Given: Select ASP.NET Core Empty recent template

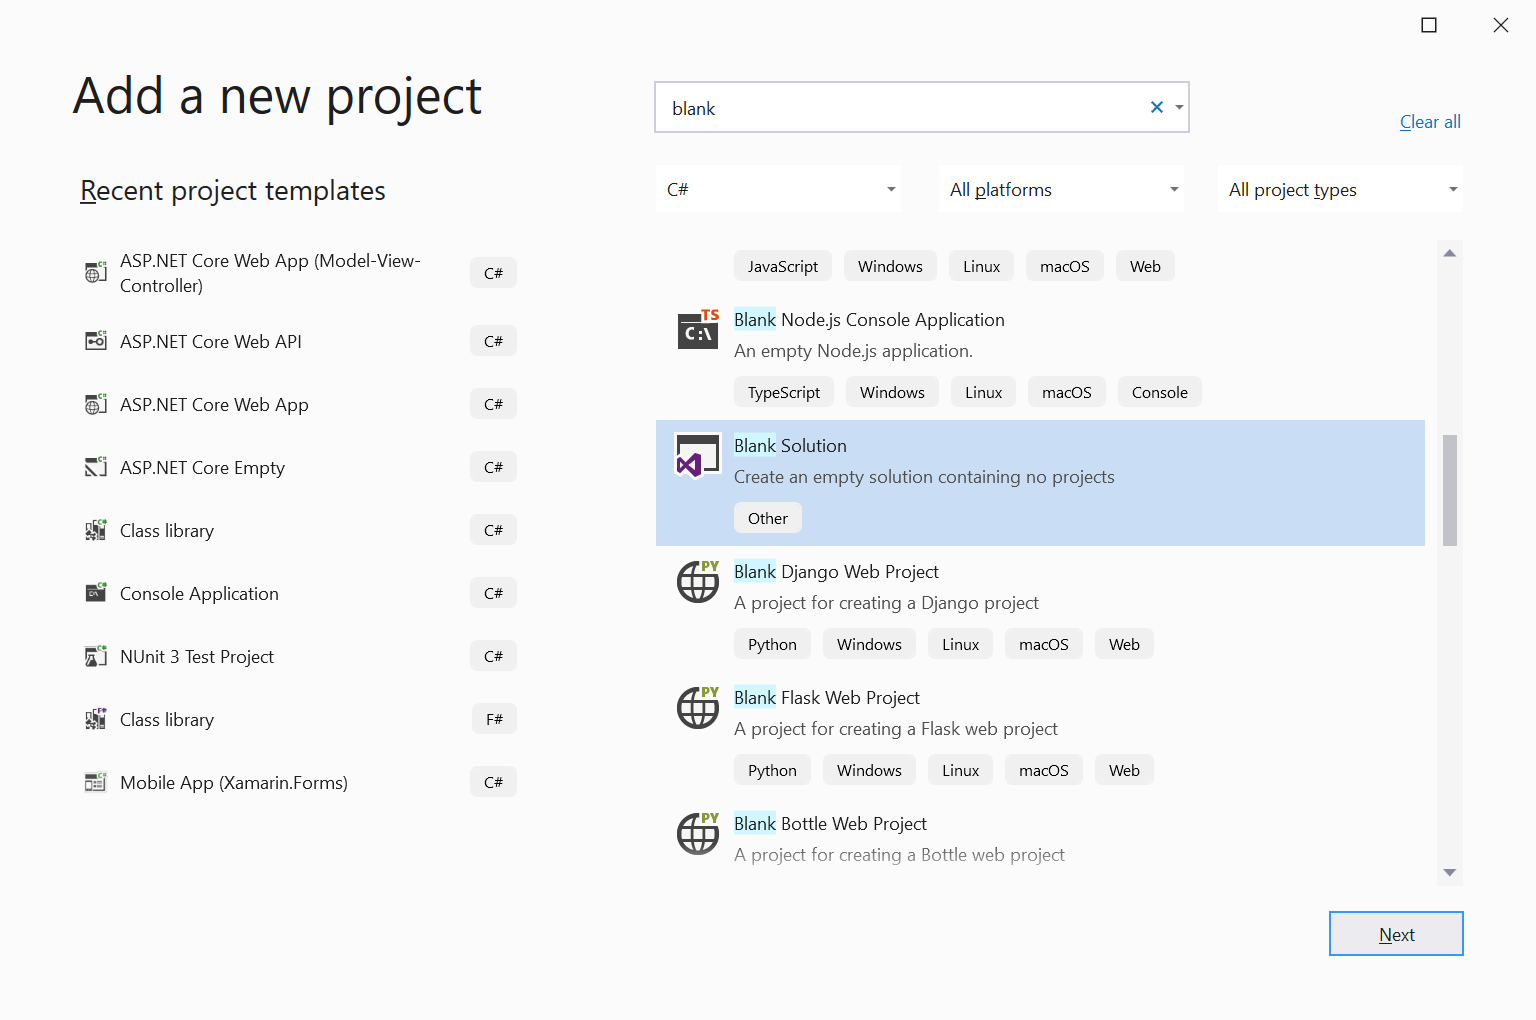Looking at the screenshot, I should coord(202,467).
